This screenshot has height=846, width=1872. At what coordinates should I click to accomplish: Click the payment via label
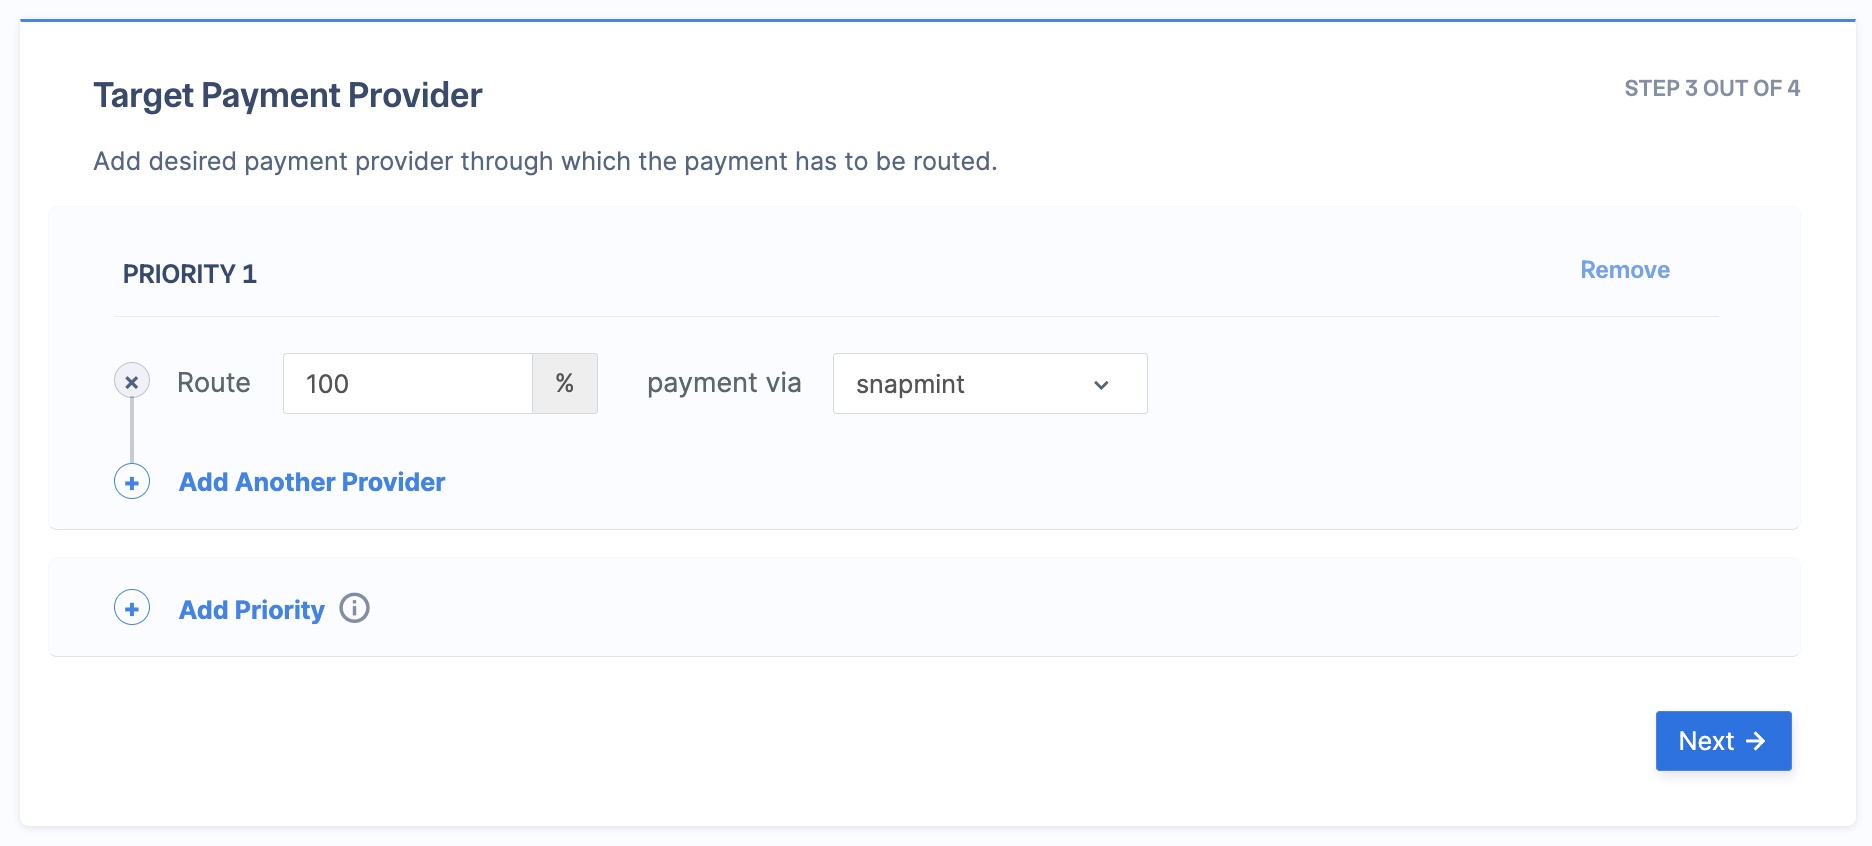point(724,383)
